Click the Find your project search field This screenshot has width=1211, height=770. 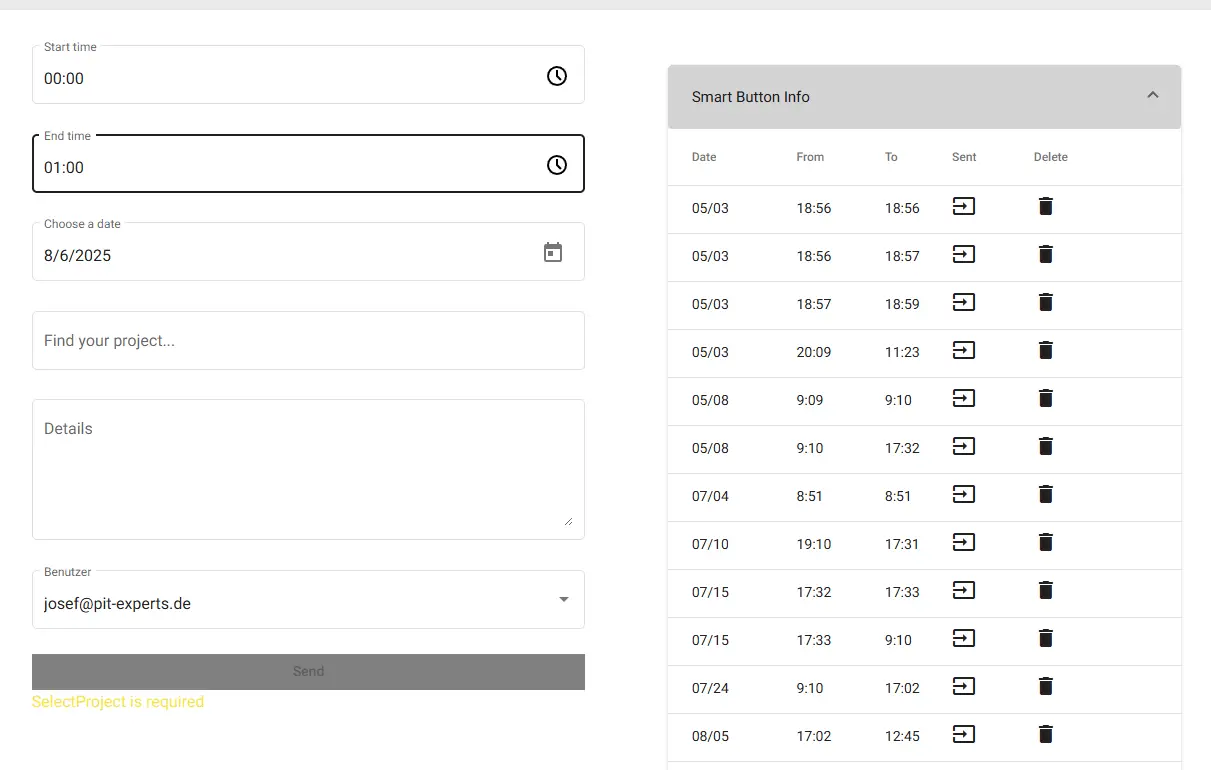(x=308, y=341)
